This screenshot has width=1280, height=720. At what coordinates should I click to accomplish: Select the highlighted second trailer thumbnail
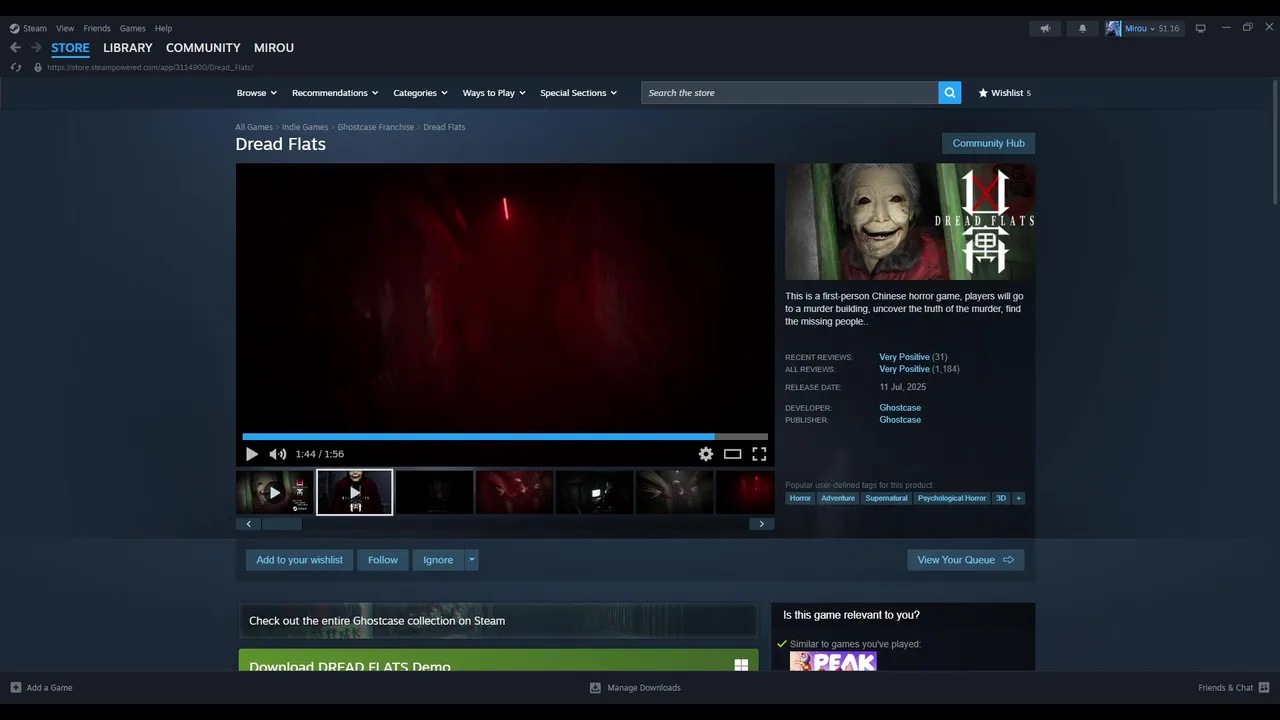coord(354,492)
